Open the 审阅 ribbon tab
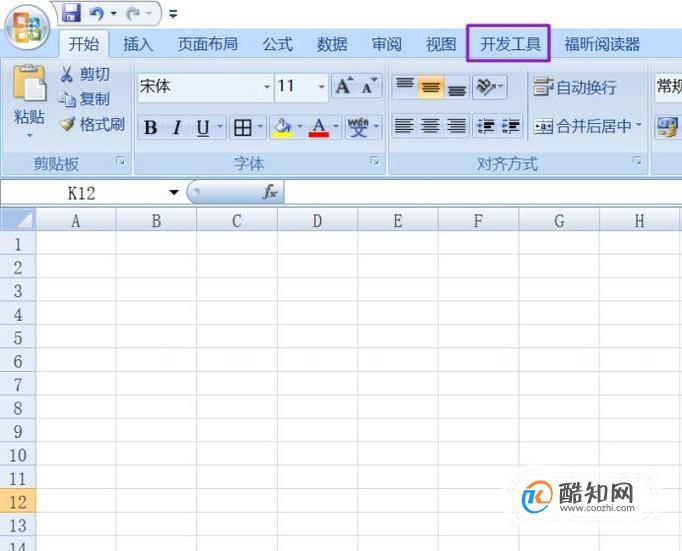Viewport: 682px width, 551px height. (x=386, y=44)
